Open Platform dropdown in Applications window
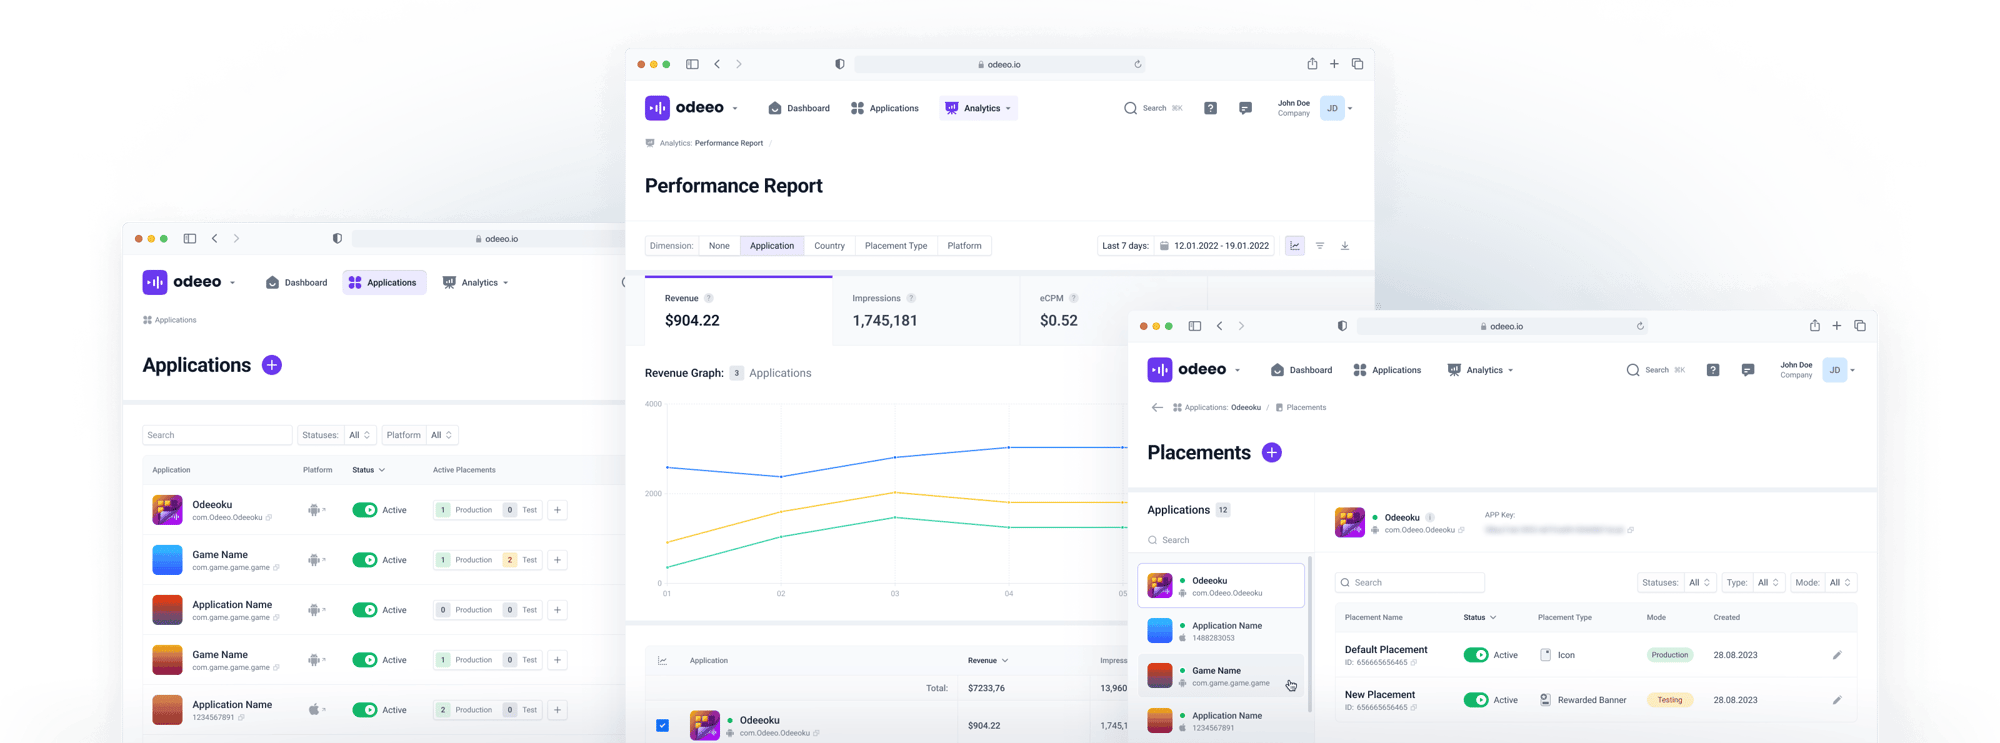 pyautogui.click(x=442, y=435)
